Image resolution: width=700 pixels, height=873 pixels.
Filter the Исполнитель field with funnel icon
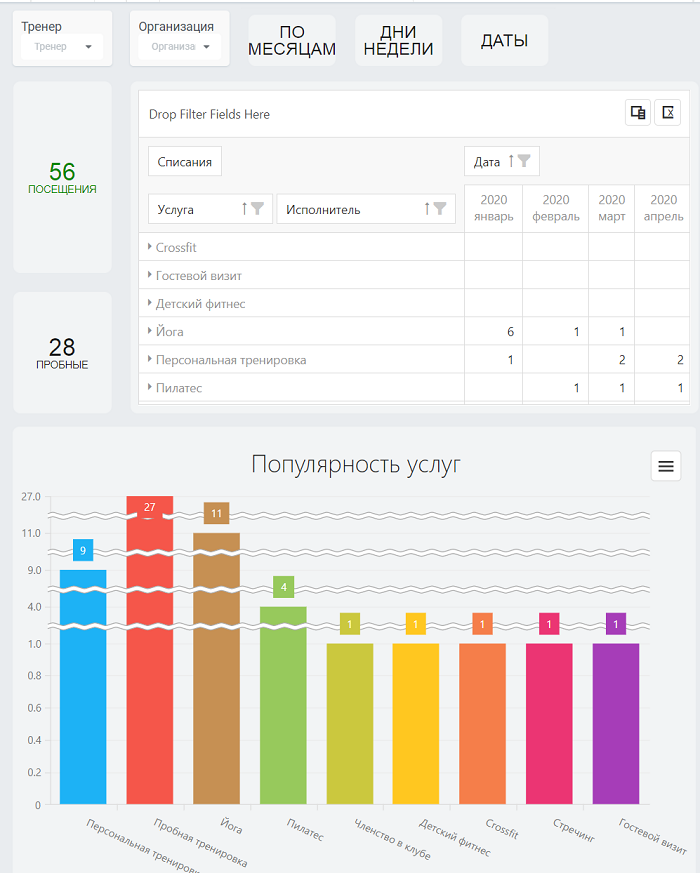[x=440, y=209]
